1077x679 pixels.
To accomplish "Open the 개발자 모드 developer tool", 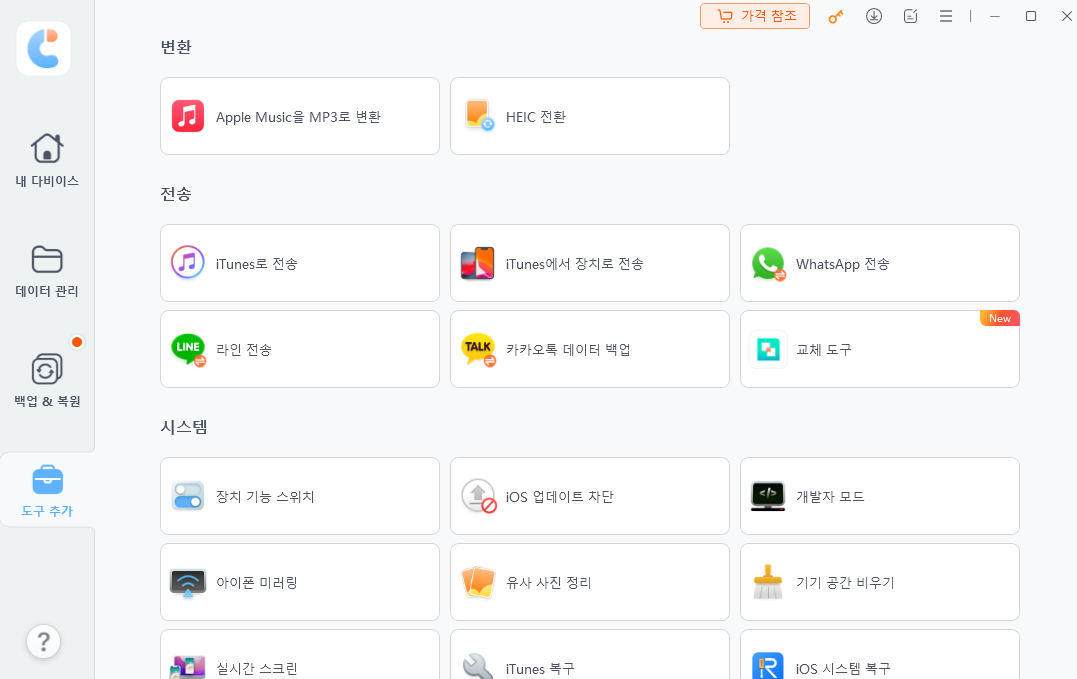I will coord(879,496).
